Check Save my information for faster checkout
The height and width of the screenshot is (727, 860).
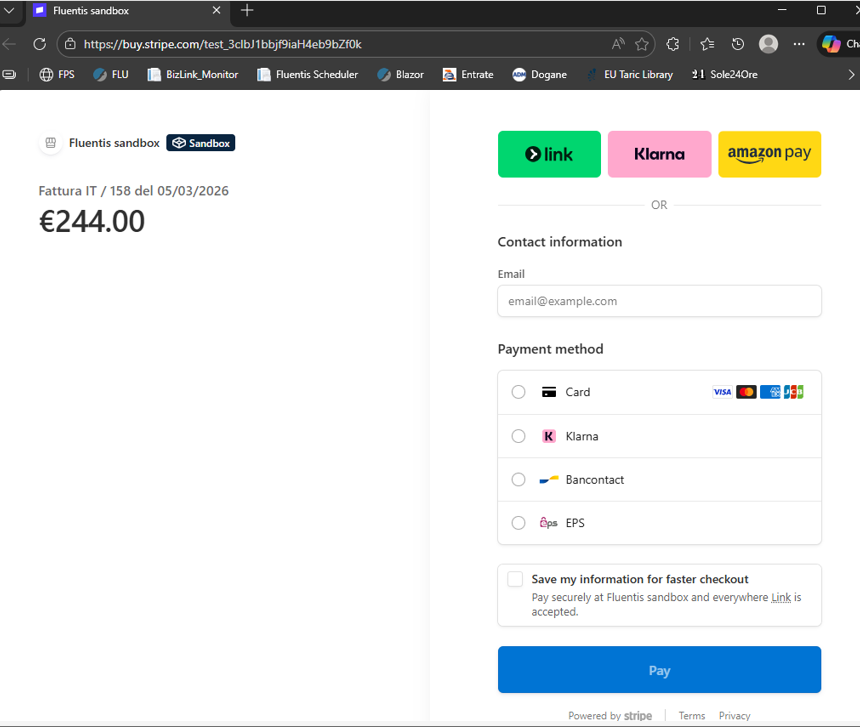click(x=515, y=579)
